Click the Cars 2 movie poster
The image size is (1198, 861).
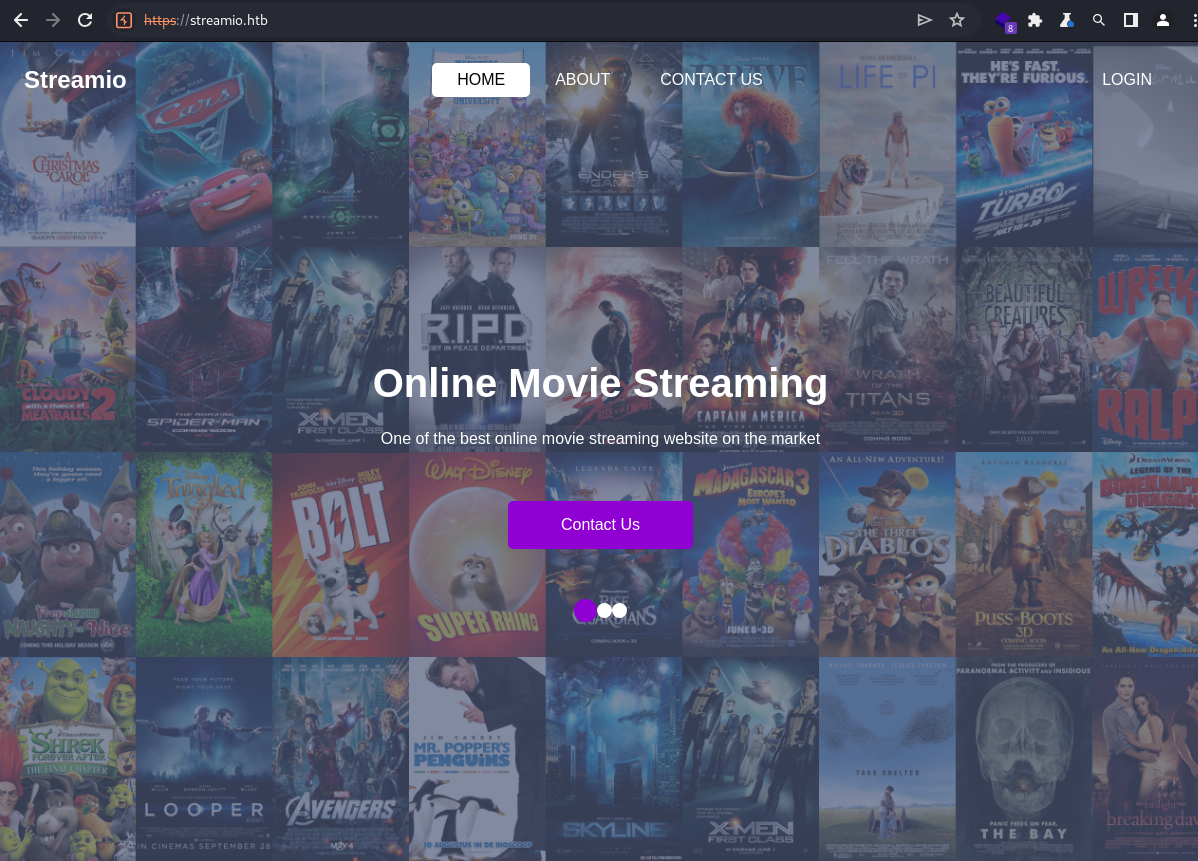[204, 144]
